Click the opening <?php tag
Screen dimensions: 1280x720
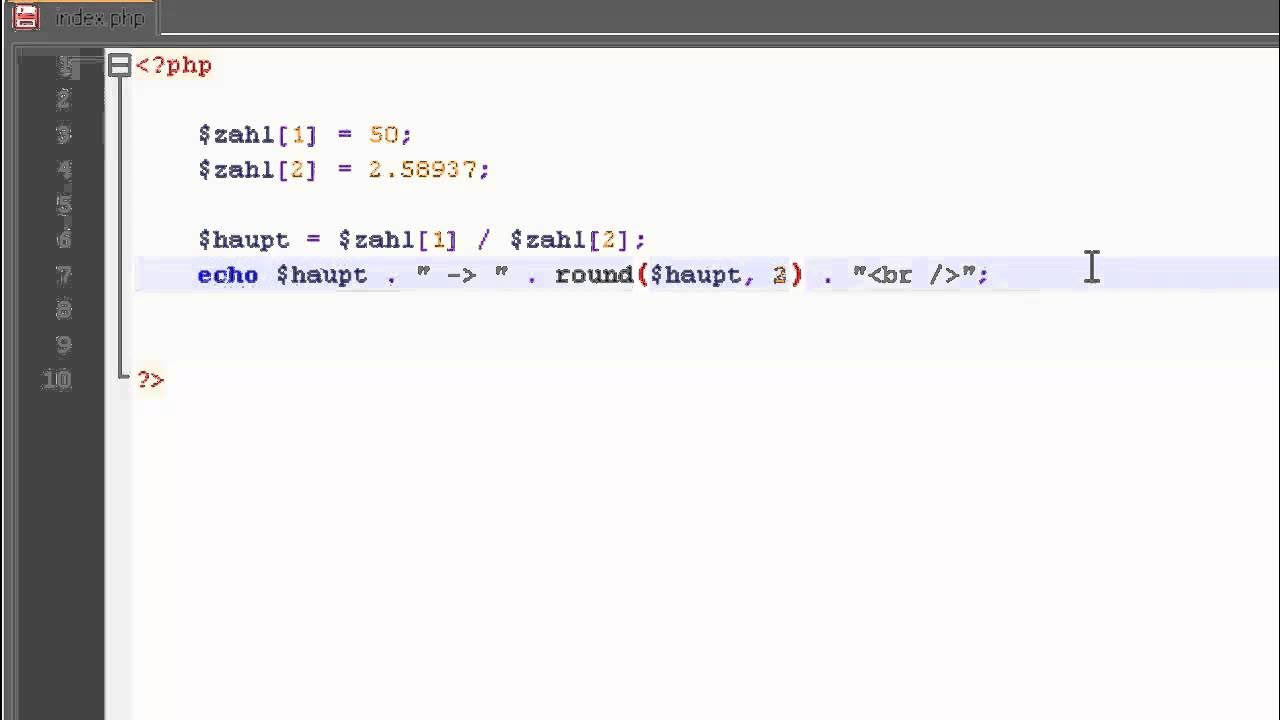click(174, 66)
